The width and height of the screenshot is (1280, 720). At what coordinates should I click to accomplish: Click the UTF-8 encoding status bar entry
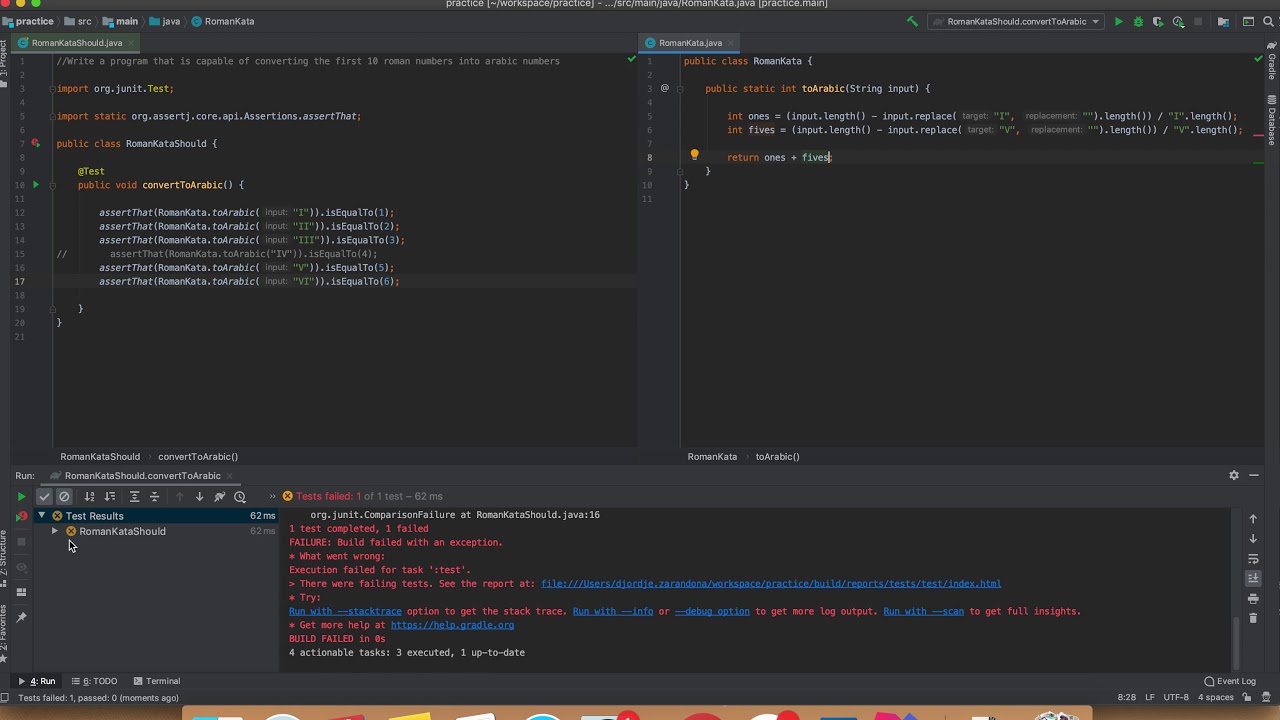[1176, 697]
